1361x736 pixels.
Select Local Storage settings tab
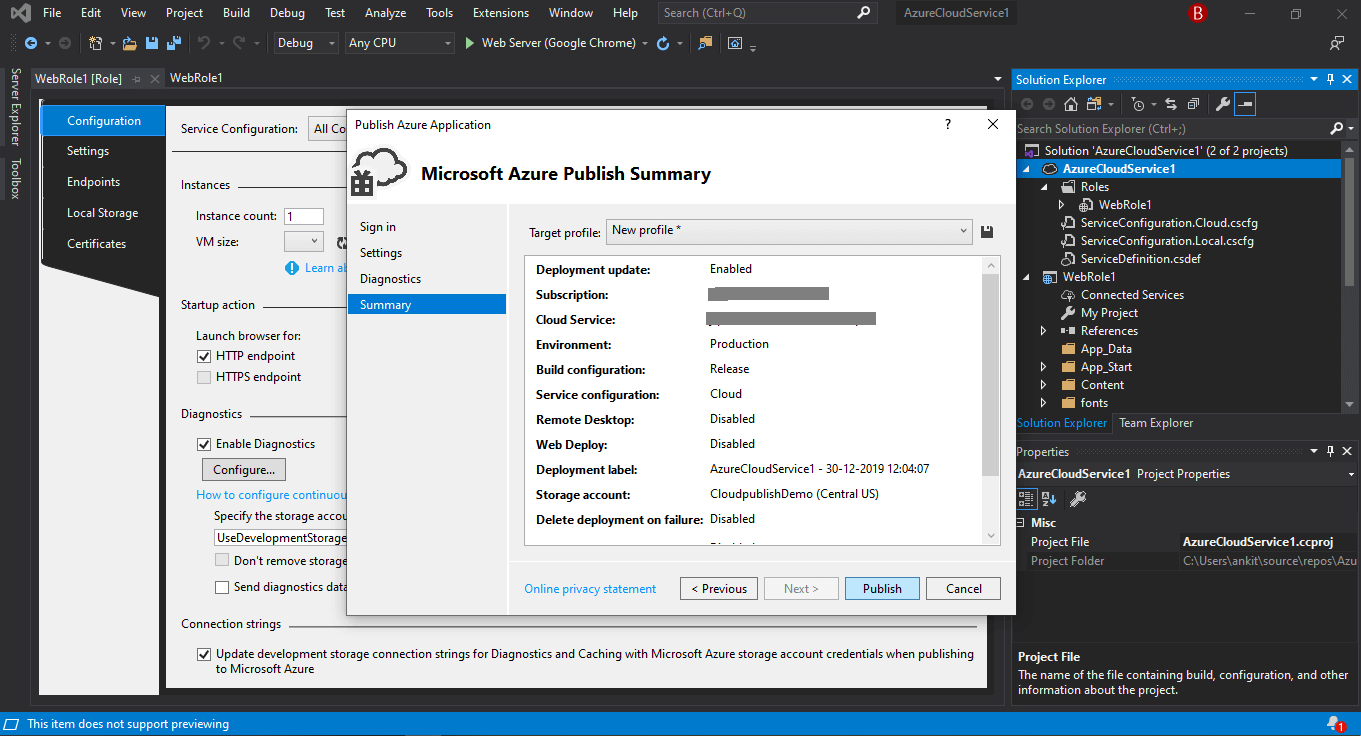coord(103,213)
